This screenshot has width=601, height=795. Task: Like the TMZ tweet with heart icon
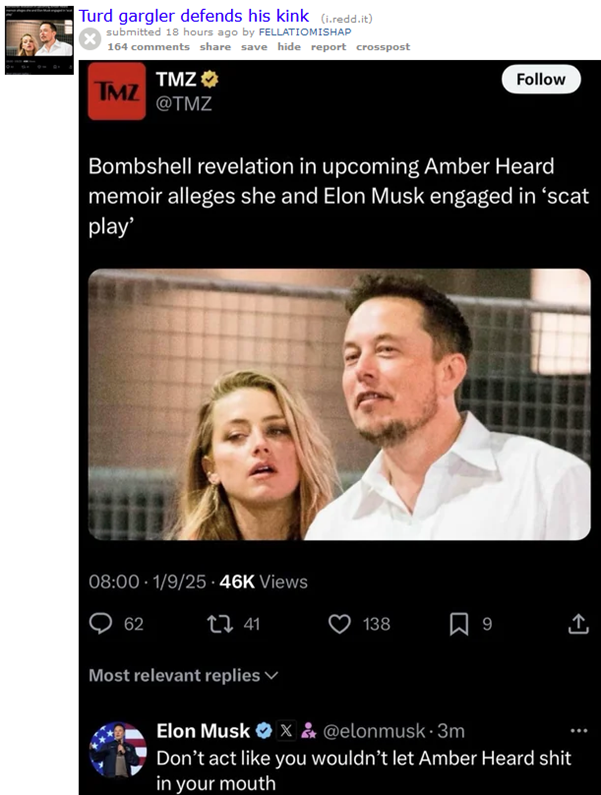point(340,624)
